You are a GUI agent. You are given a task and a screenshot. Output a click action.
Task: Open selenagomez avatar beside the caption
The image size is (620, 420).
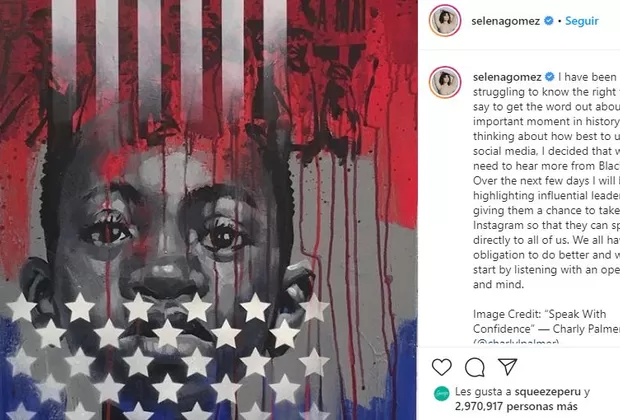point(445,82)
